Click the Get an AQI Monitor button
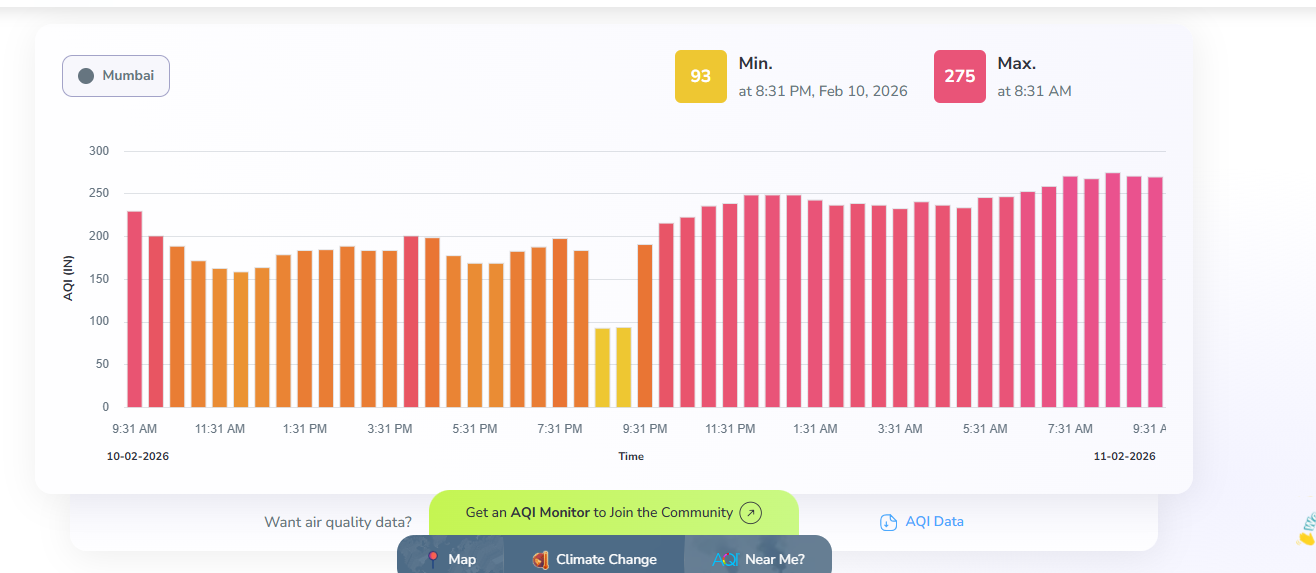The width and height of the screenshot is (1316, 573). point(613,513)
